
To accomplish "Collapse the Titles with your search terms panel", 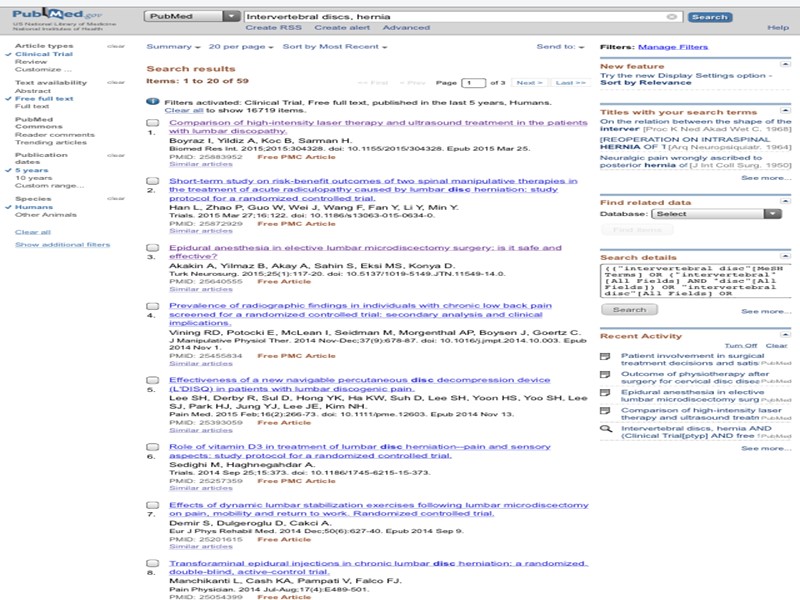I will pyautogui.click(x=785, y=110).
